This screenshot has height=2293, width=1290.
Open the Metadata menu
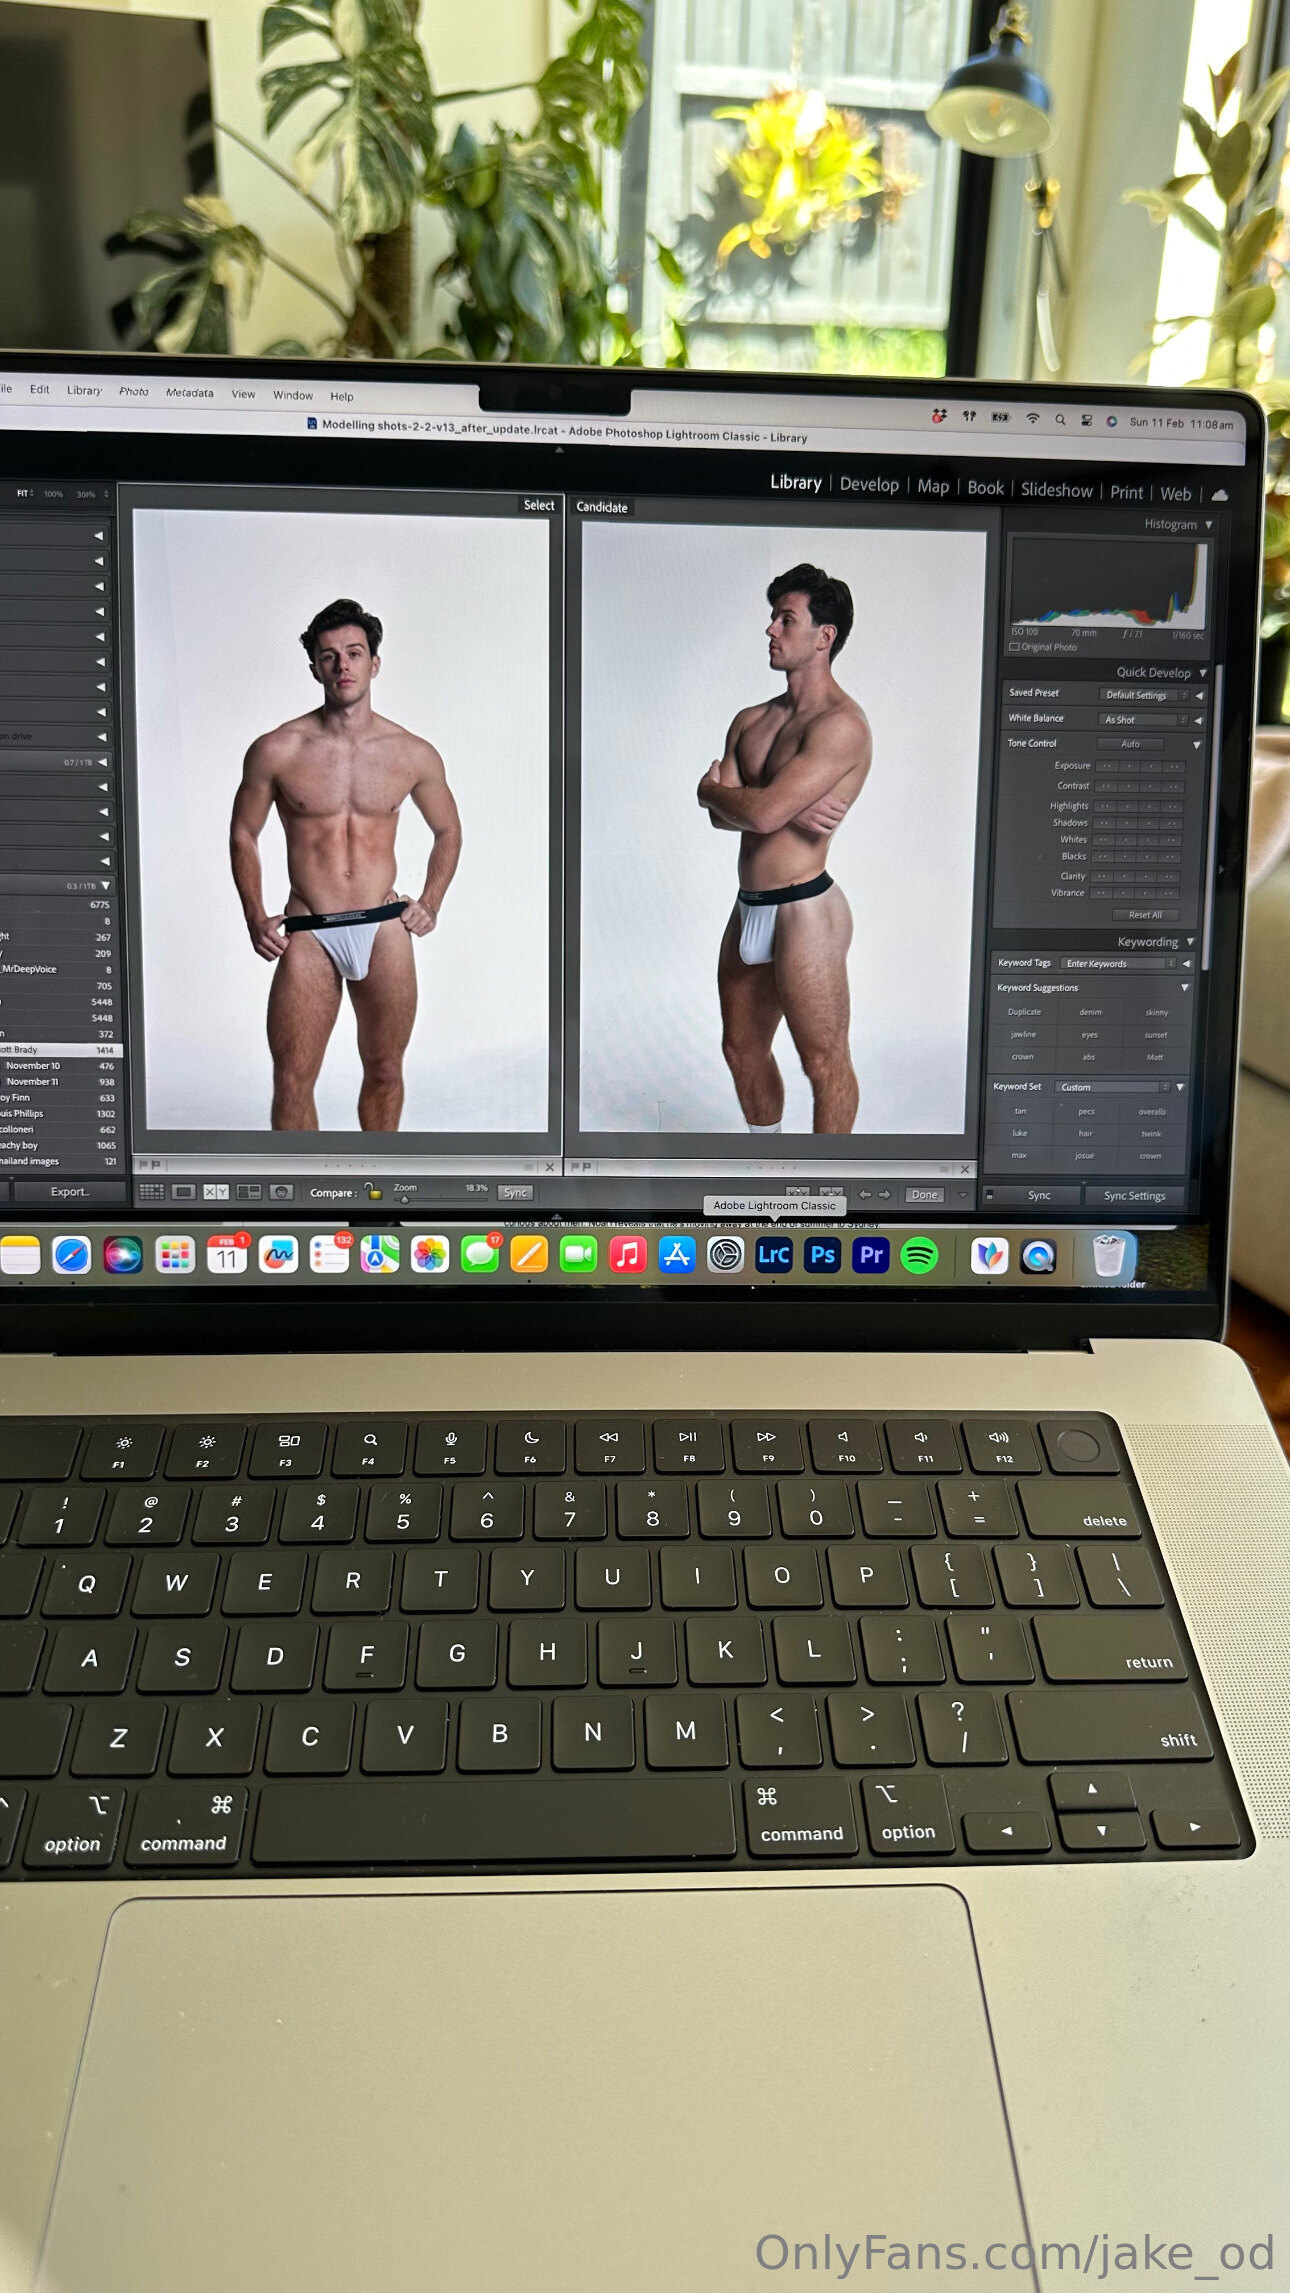(189, 393)
